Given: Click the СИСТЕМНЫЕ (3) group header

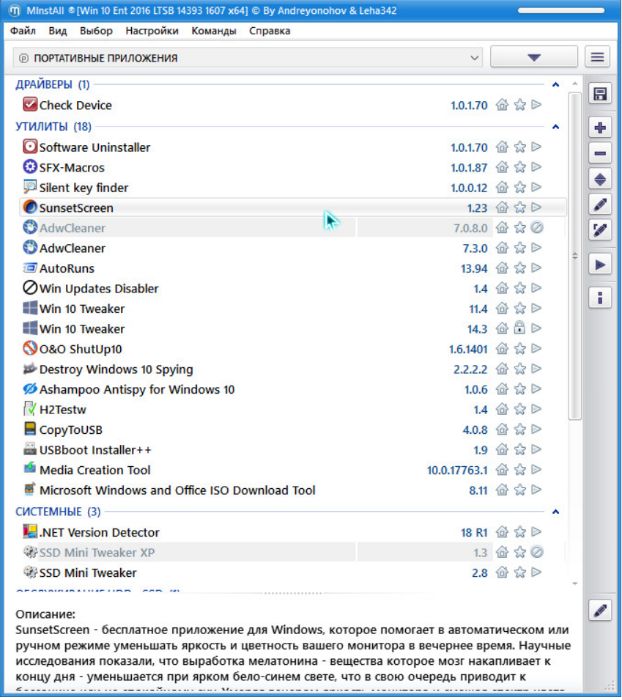Looking at the screenshot, I should pos(58,512).
